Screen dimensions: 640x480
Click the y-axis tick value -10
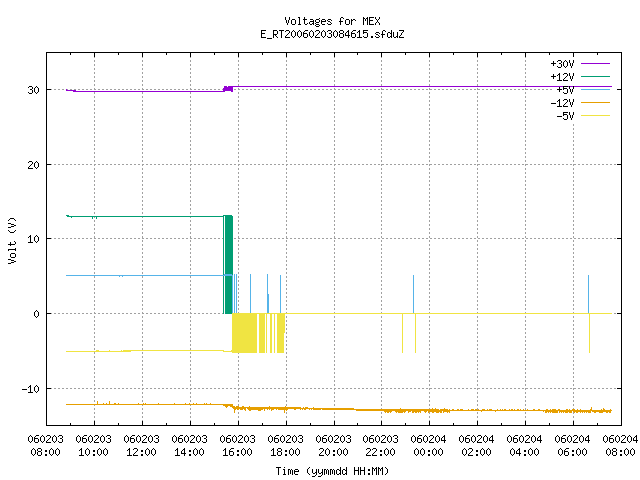click(31, 389)
